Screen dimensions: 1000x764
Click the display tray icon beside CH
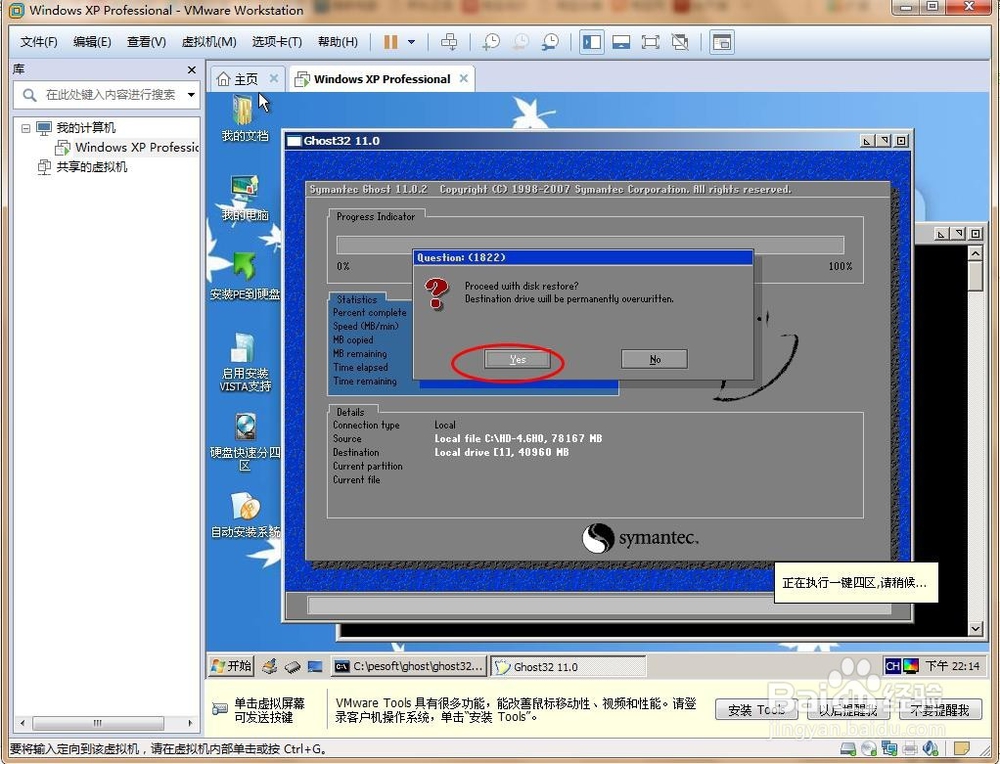pyautogui.click(x=910, y=666)
